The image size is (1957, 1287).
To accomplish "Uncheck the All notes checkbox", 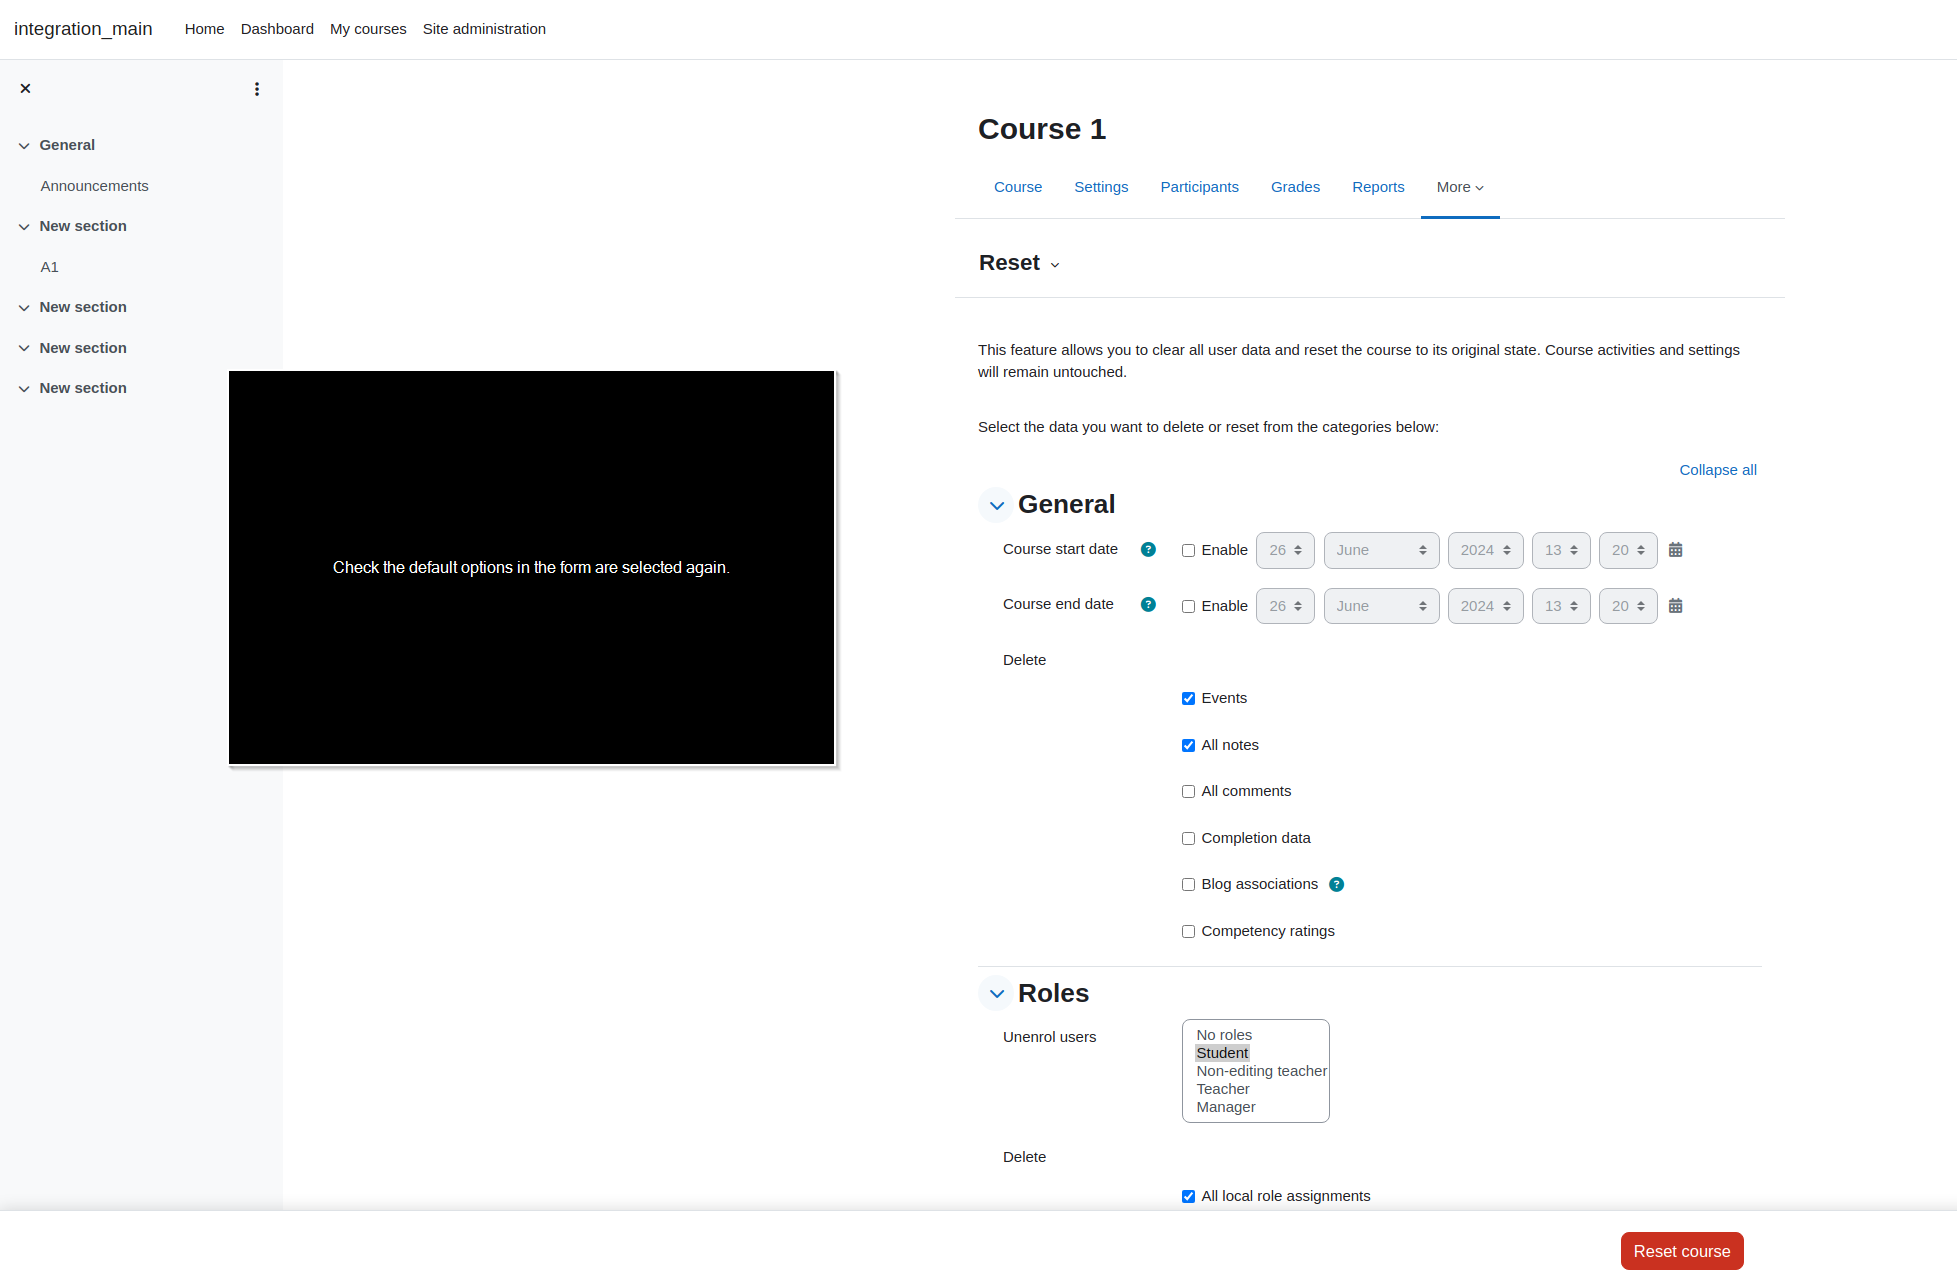I will click(x=1188, y=746).
